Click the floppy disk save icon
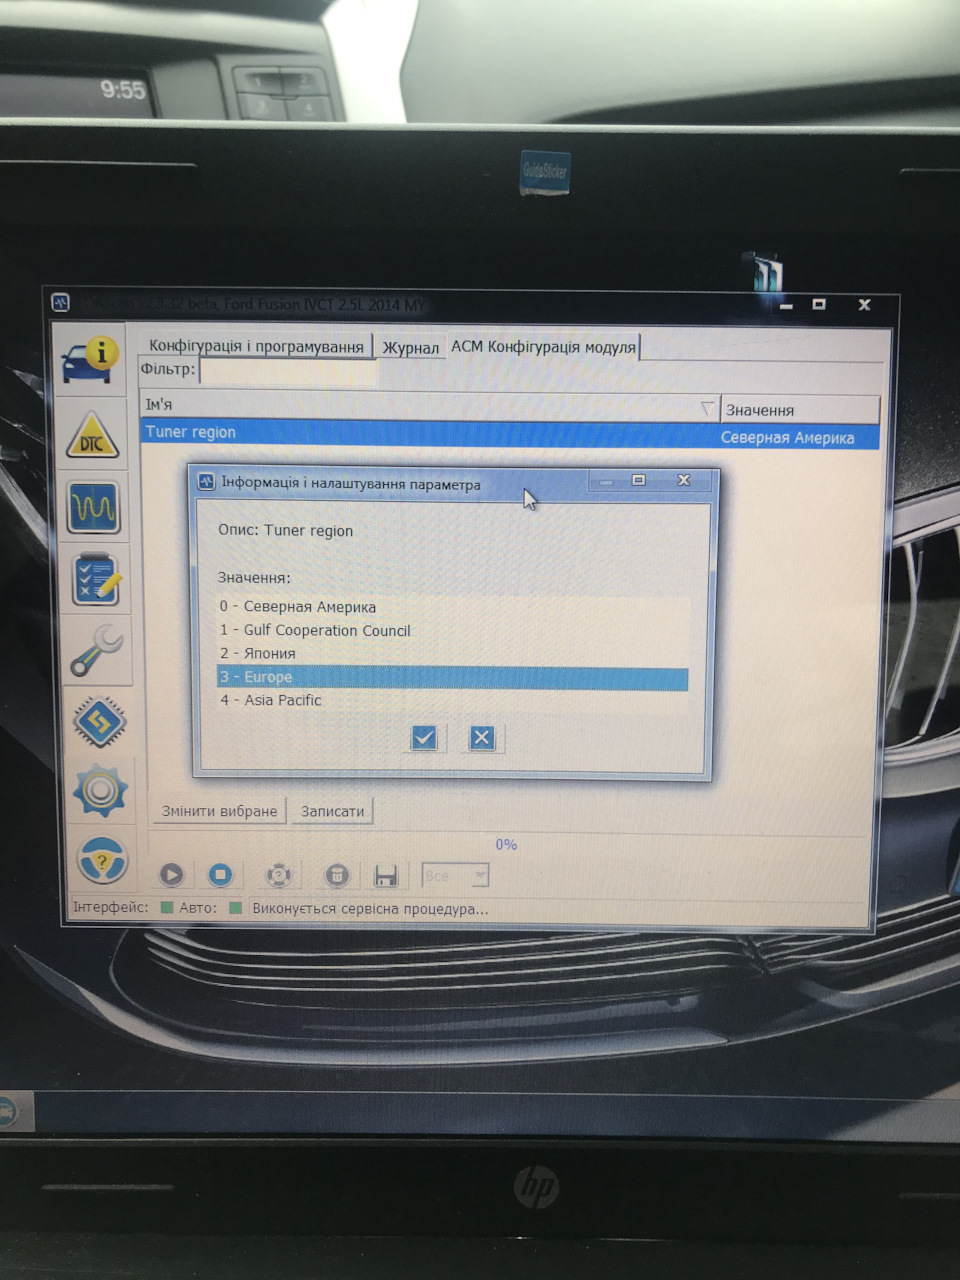 click(386, 877)
